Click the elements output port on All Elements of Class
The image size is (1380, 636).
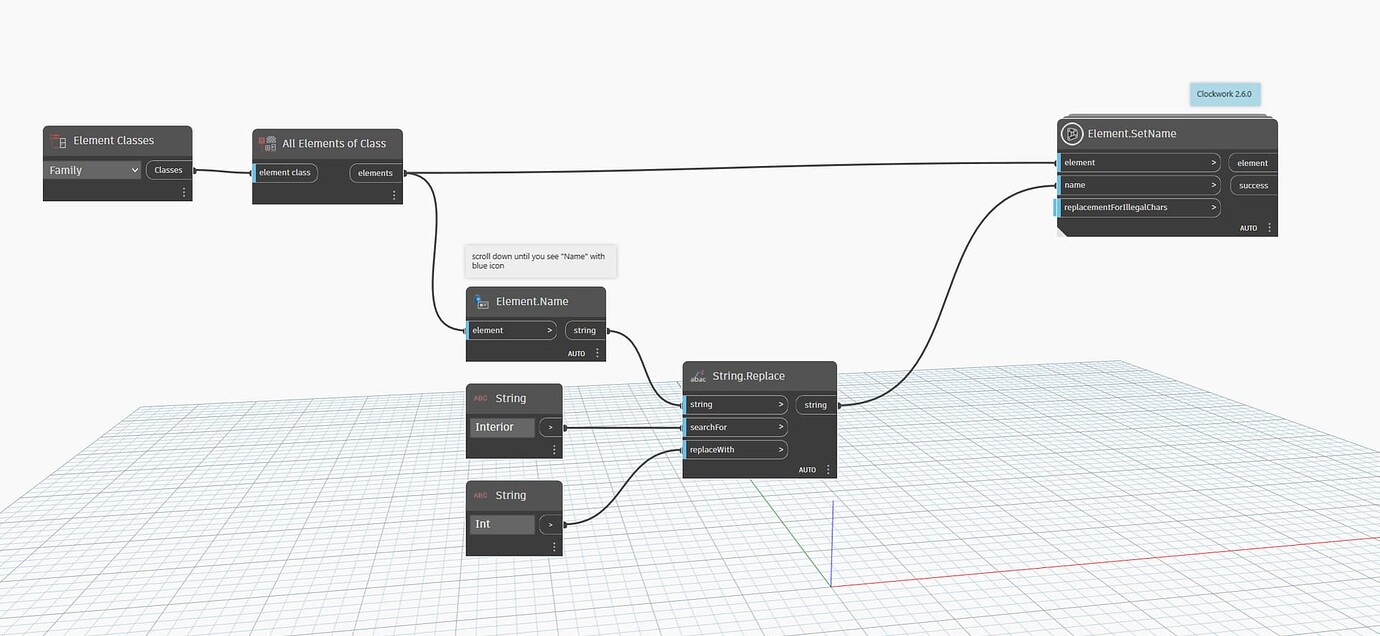pyautogui.click(x=375, y=172)
